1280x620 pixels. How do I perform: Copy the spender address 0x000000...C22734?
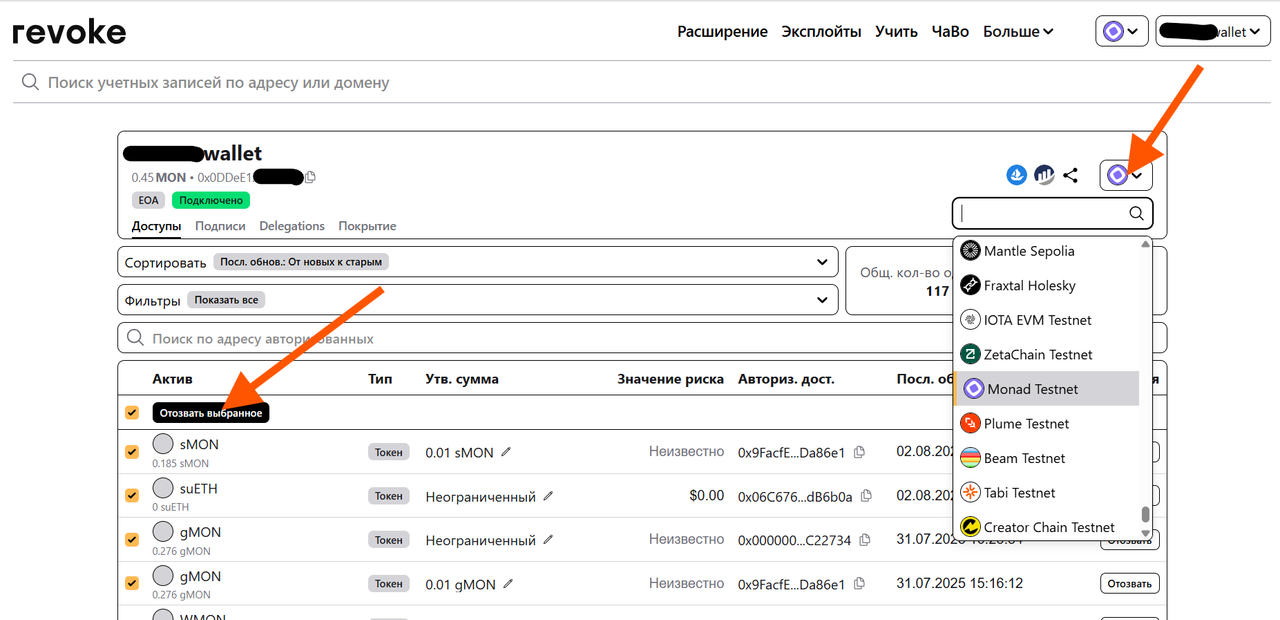tap(864, 540)
